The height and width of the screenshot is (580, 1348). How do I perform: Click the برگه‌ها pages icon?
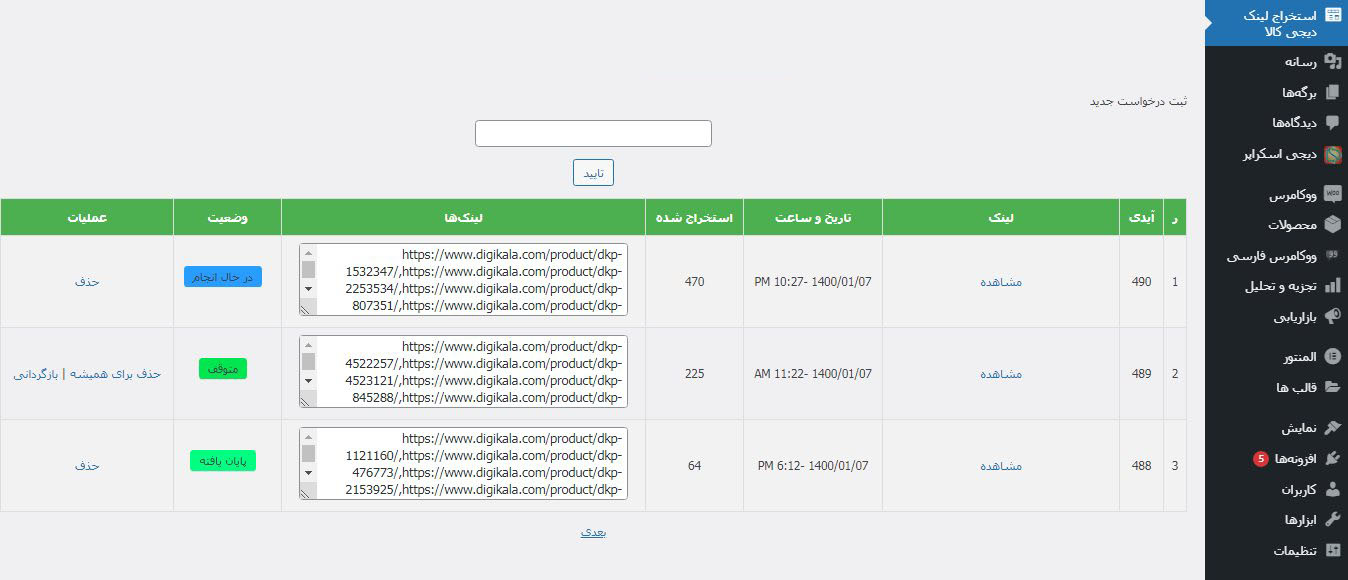click(x=1332, y=92)
